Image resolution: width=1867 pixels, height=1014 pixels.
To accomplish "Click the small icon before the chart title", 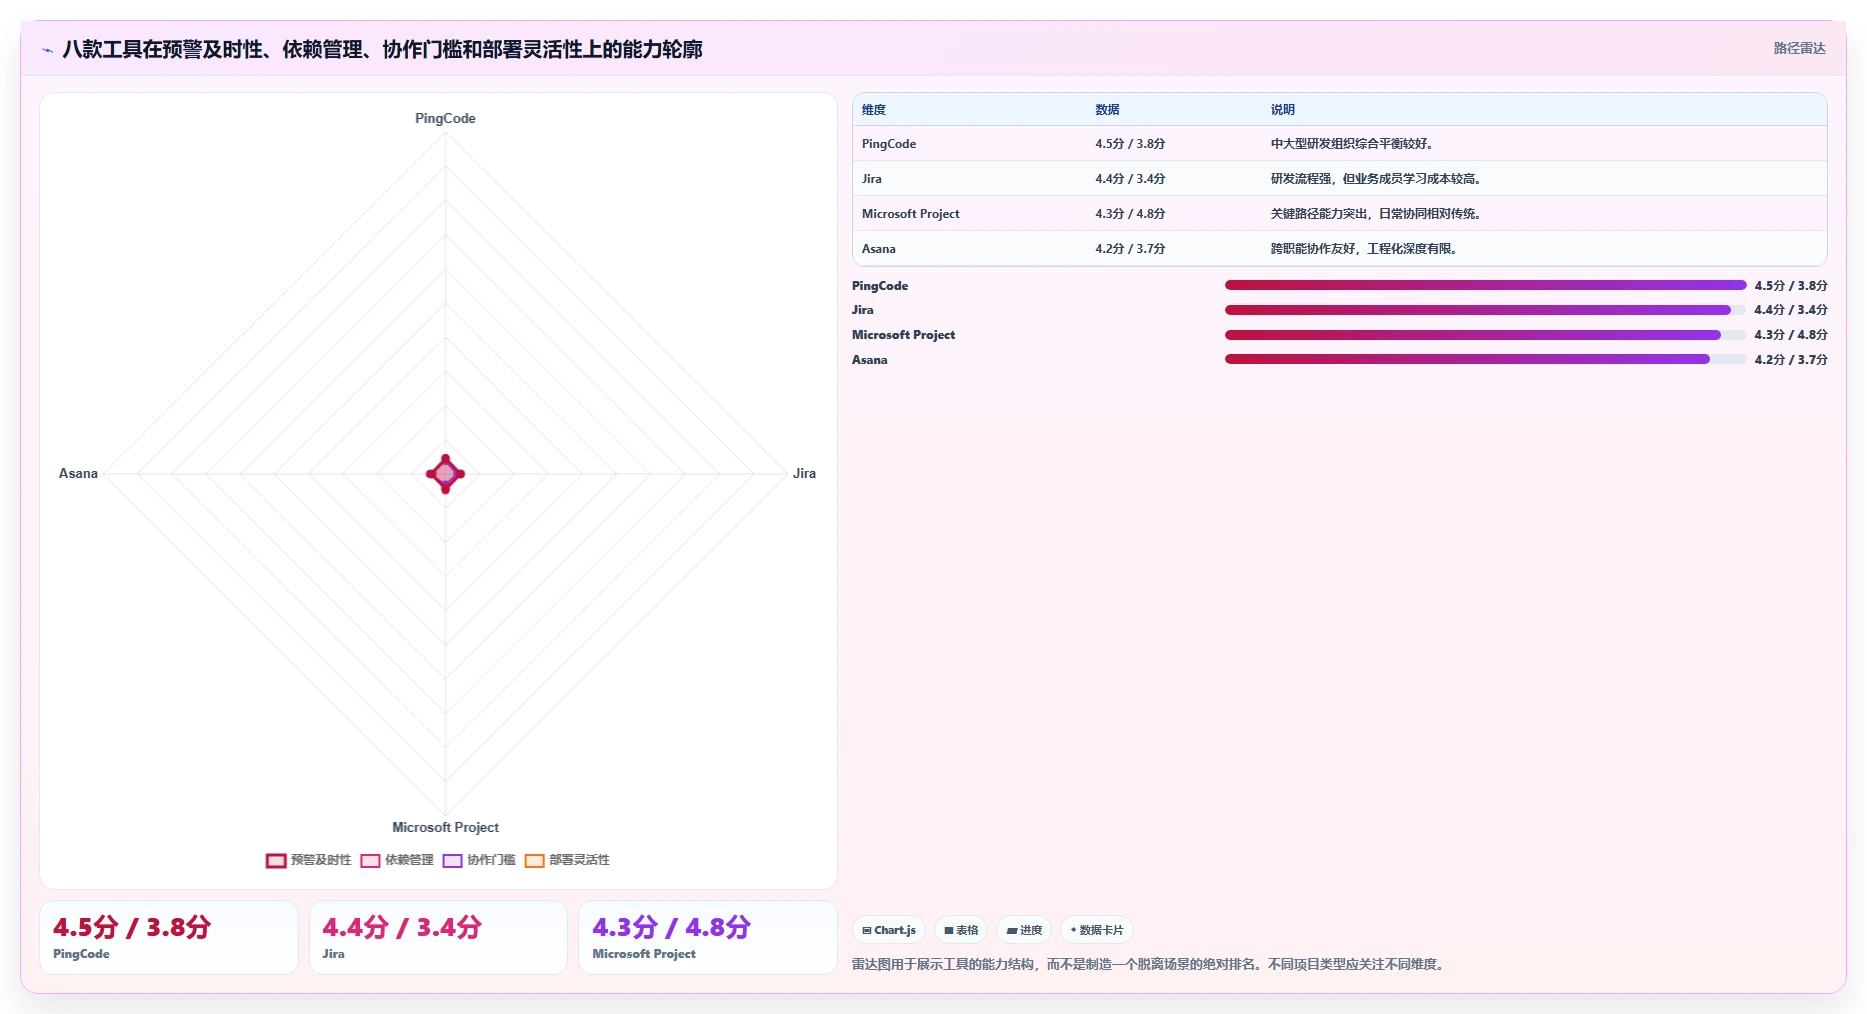I will tap(47, 49).
